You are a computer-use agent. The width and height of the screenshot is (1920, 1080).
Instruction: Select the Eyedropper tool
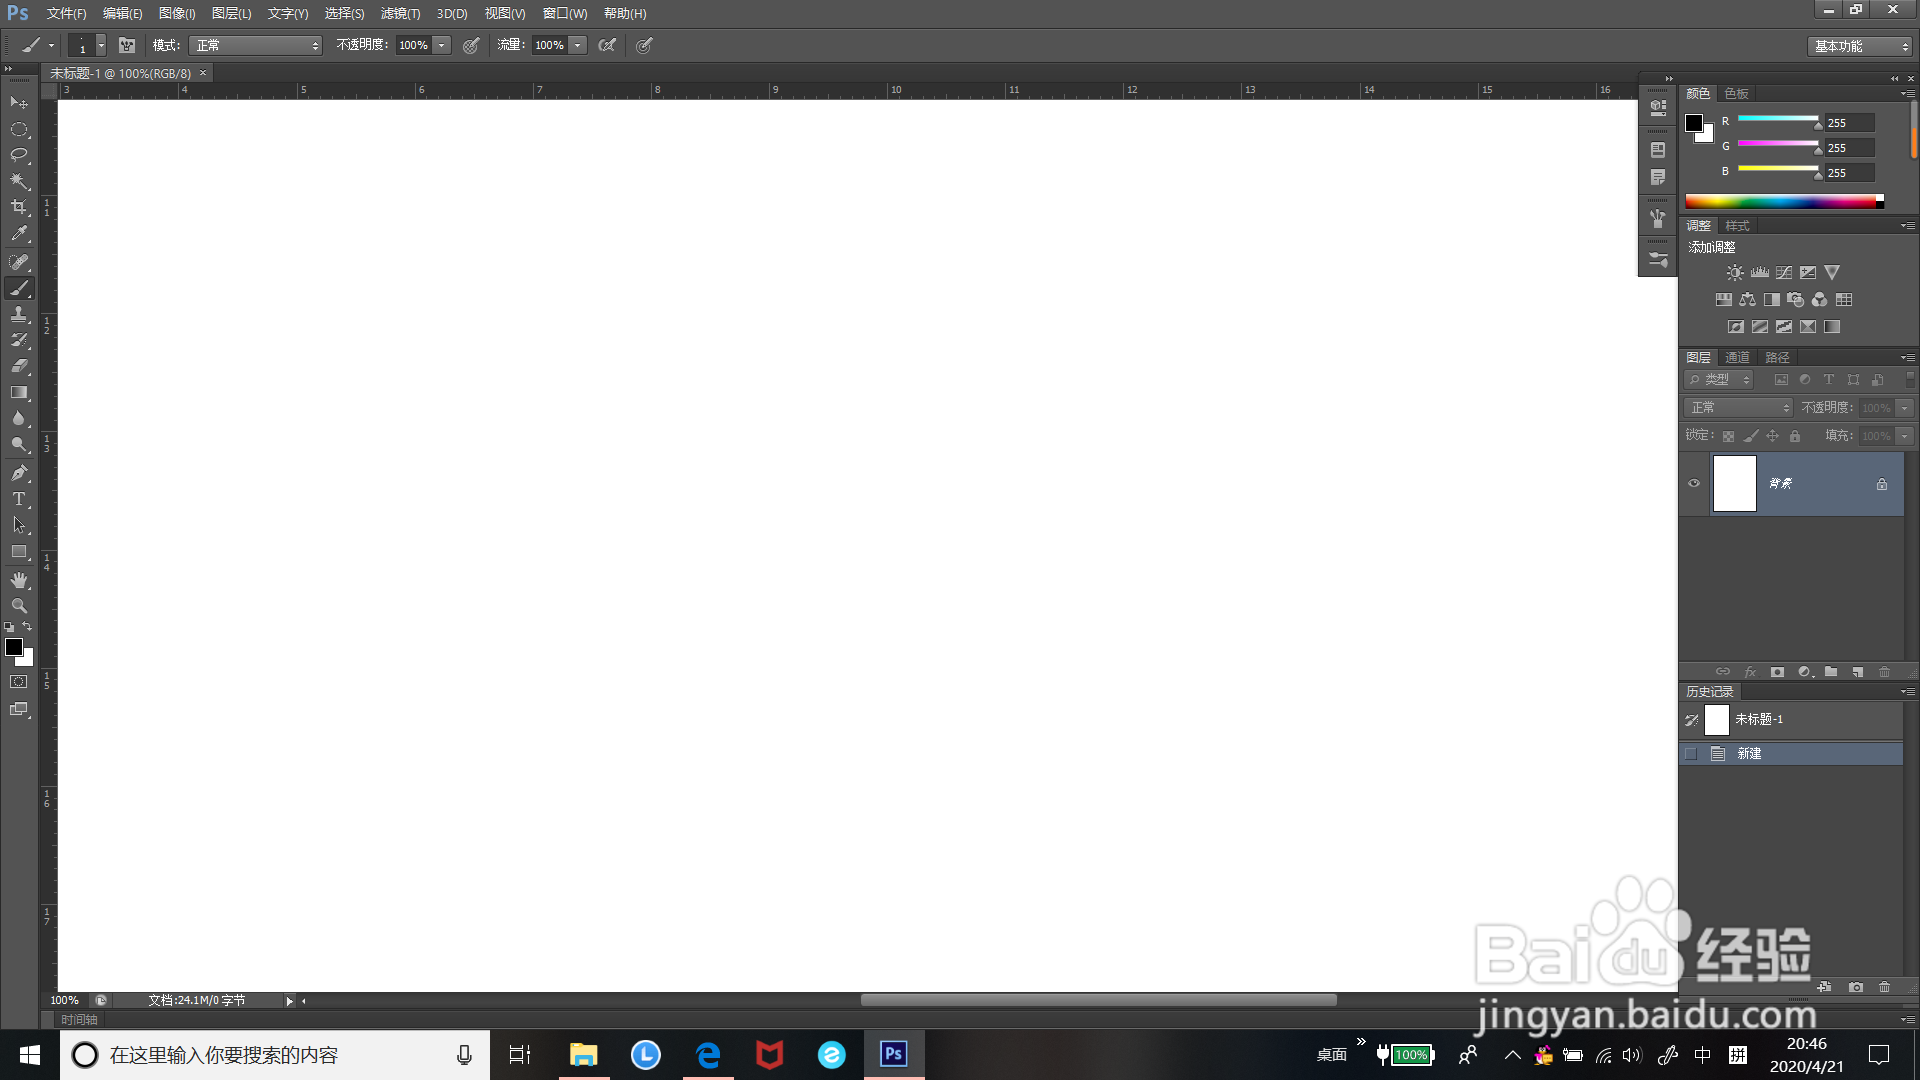(19, 234)
